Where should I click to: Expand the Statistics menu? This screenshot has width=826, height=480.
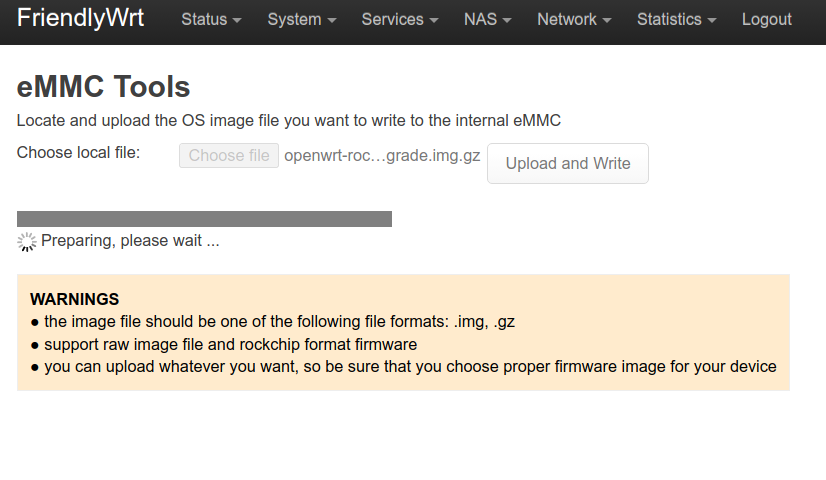(676, 20)
